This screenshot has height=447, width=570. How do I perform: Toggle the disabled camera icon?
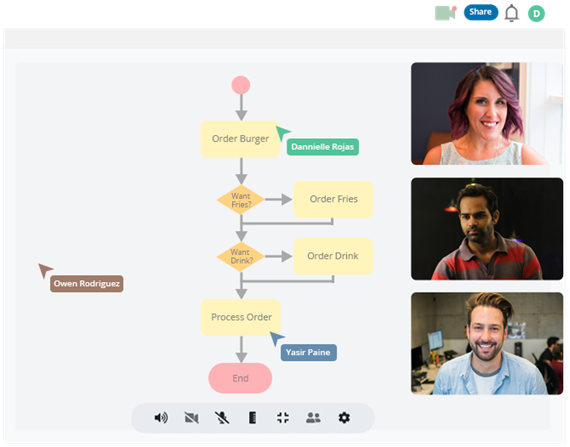click(x=192, y=418)
